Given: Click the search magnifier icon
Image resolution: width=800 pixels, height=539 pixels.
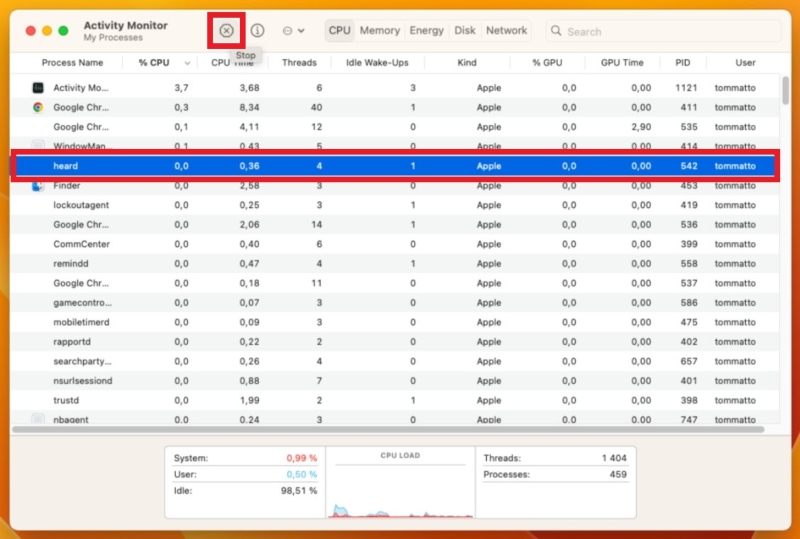Looking at the screenshot, I should tap(556, 31).
